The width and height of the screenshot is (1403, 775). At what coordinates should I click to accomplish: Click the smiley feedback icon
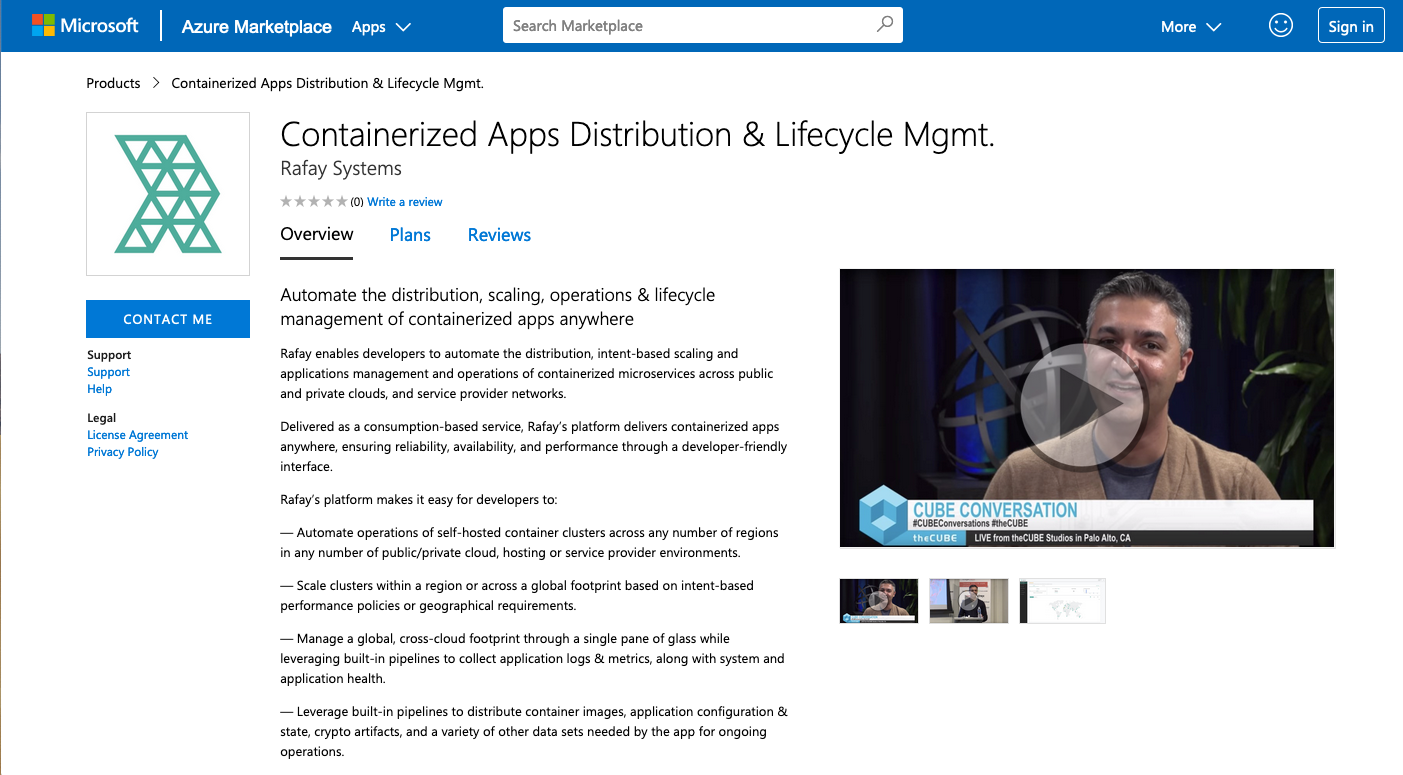click(1281, 26)
